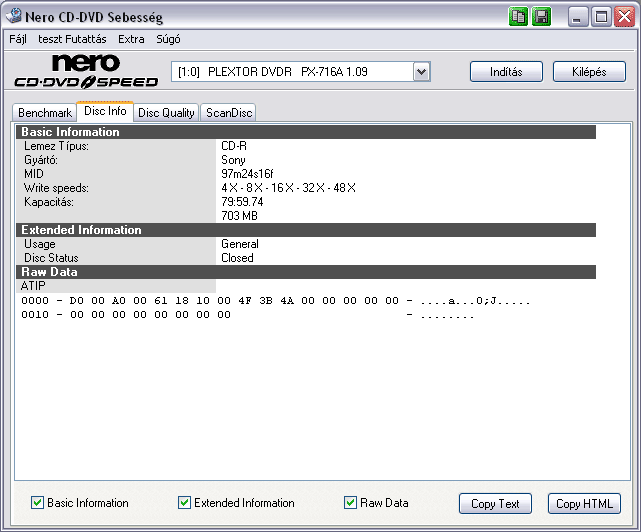Click the raw data row starting with 0010

point(248,315)
